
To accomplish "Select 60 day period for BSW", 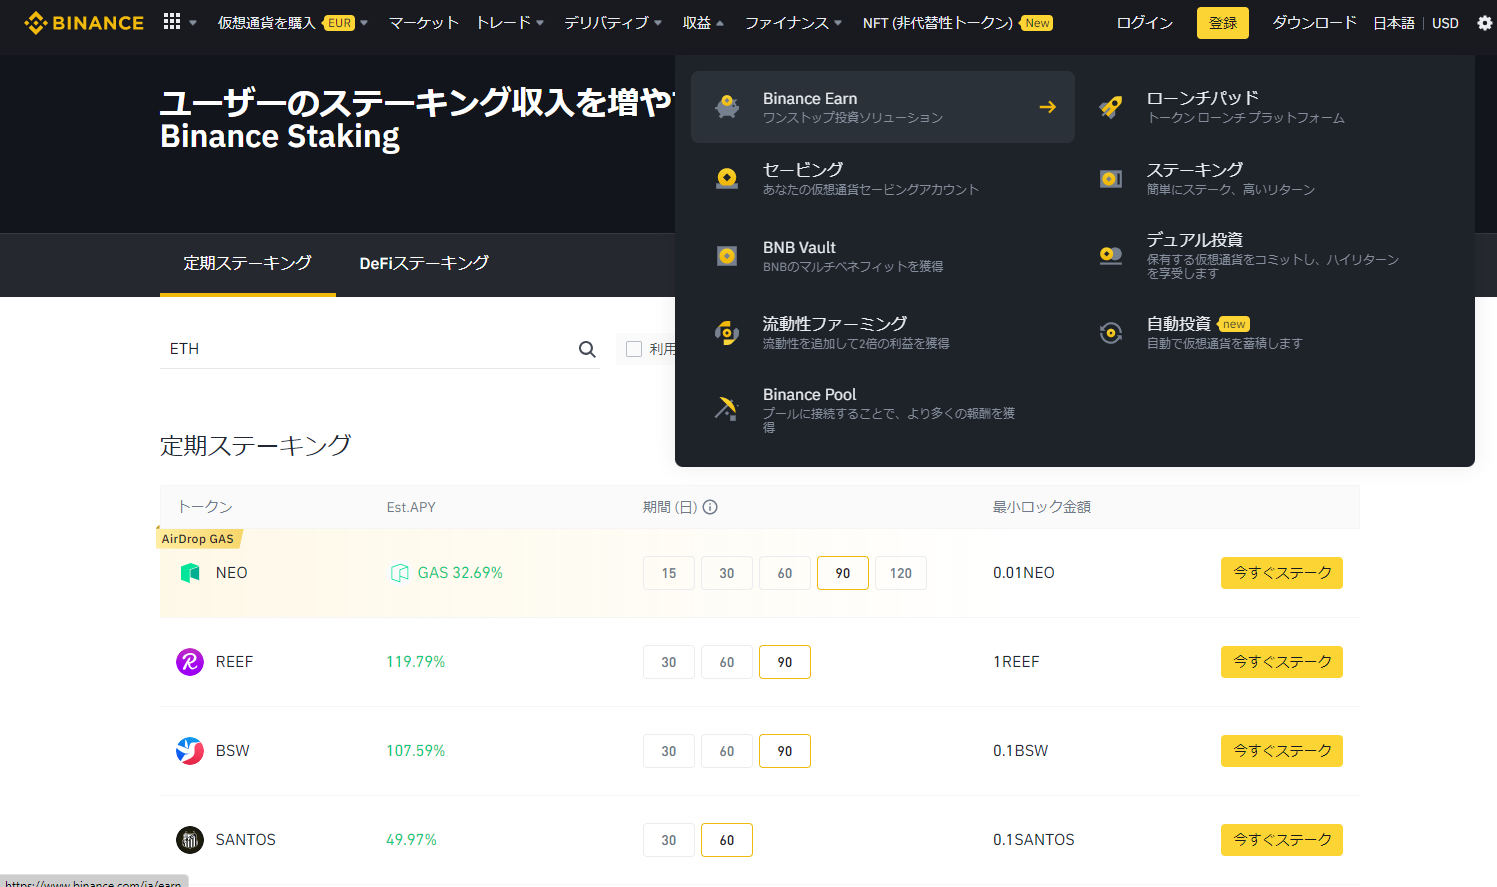I will click(726, 751).
